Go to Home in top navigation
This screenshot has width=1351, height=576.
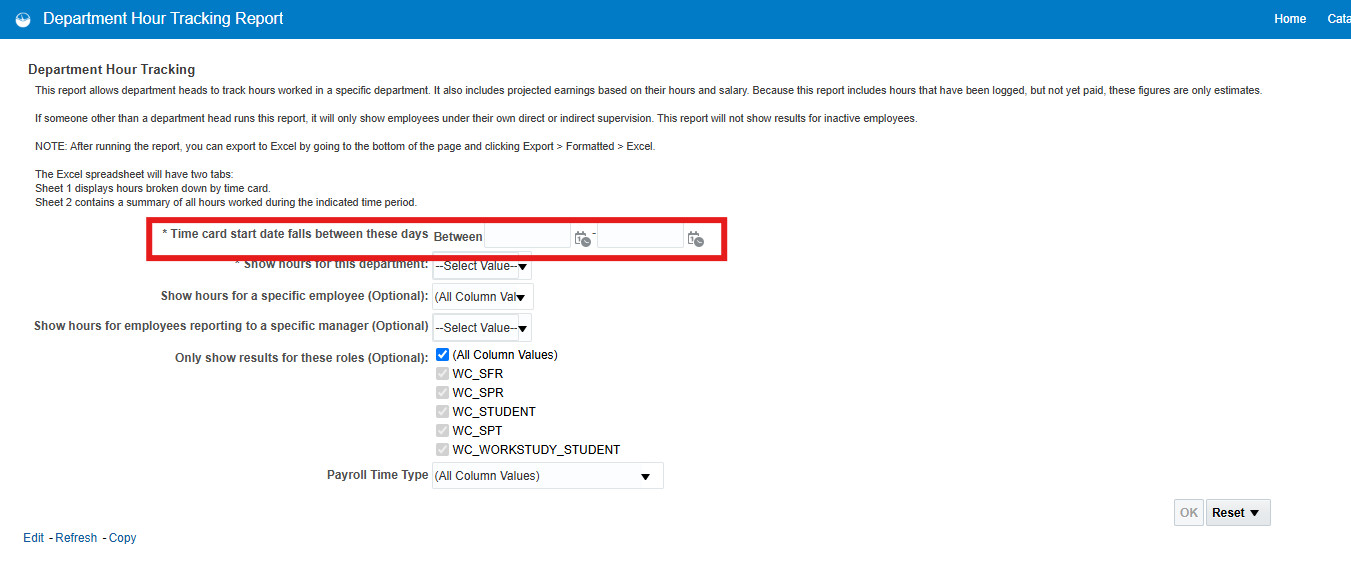pyautogui.click(x=1290, y=19)
